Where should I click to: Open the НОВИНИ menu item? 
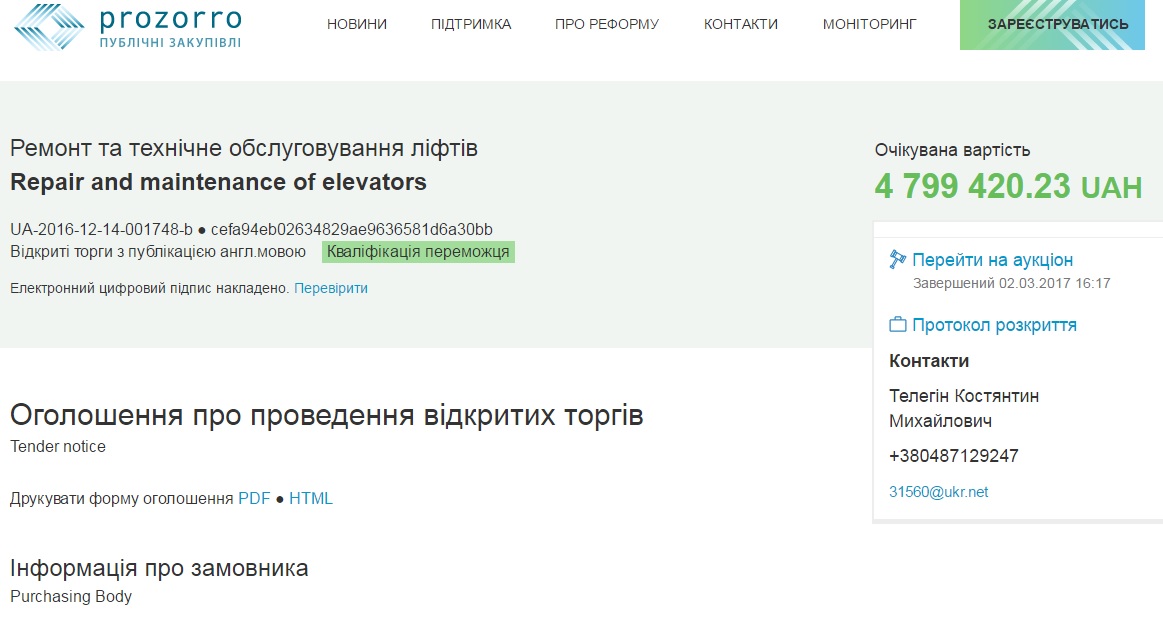pyautogui.click(x=357, y=24)
